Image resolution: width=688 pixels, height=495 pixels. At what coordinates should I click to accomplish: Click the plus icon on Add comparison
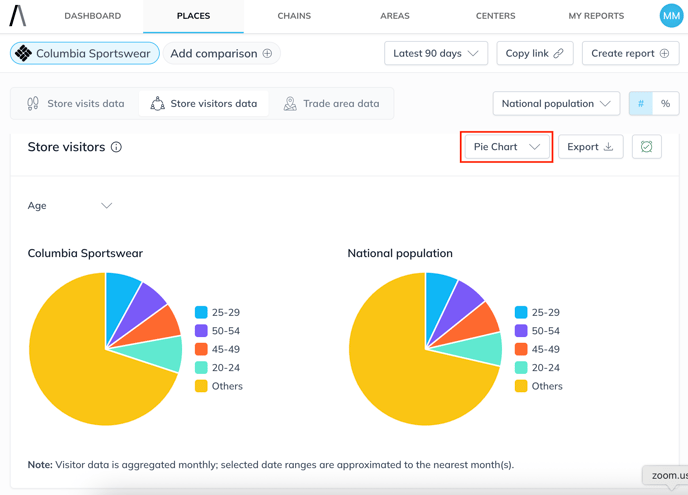click(267, 53)
